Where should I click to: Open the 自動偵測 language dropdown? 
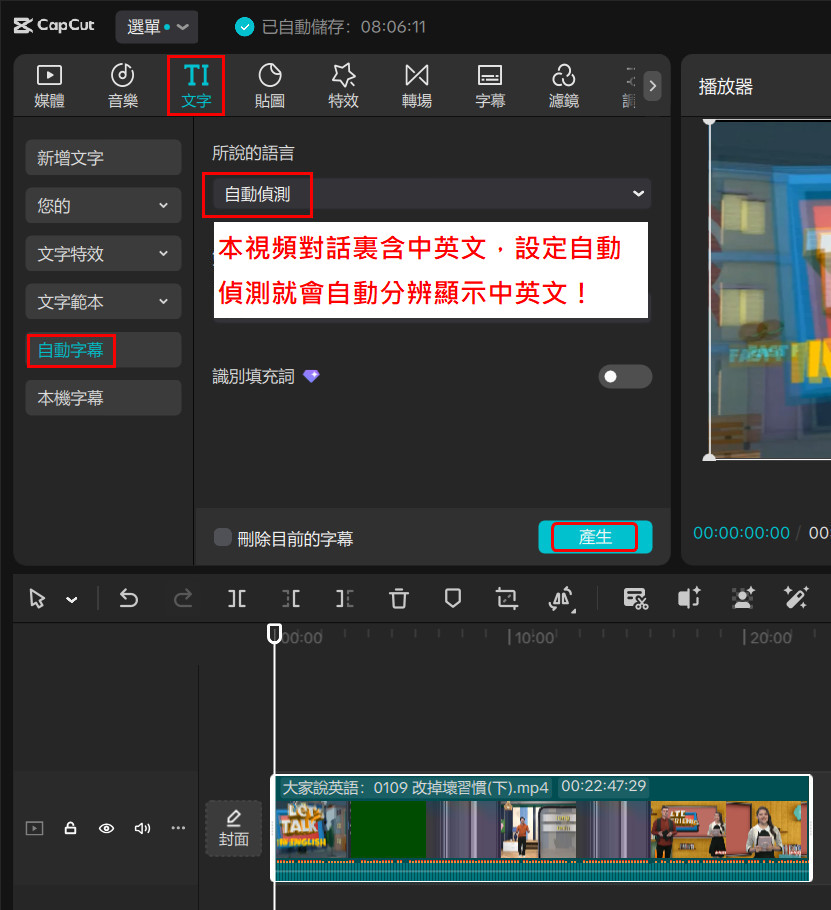428,194
